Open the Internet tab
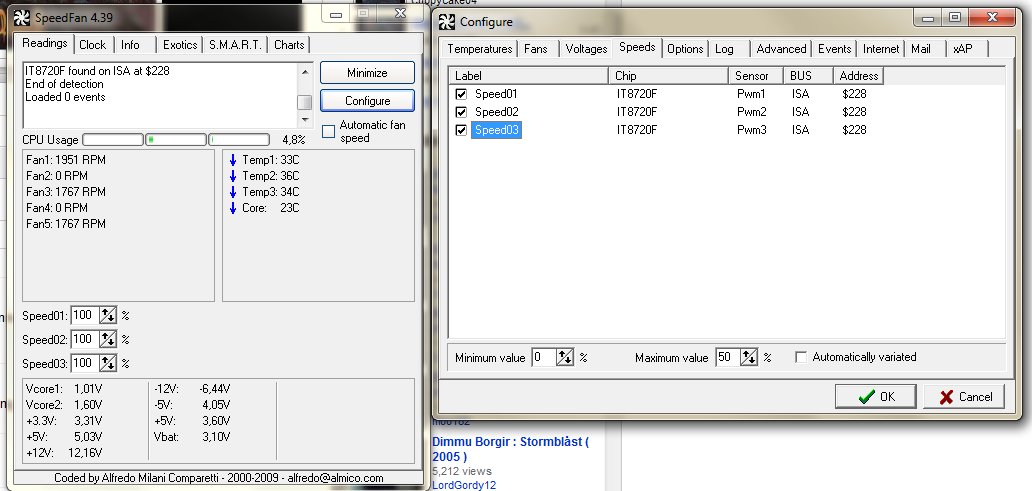 (x=881, y=49)
